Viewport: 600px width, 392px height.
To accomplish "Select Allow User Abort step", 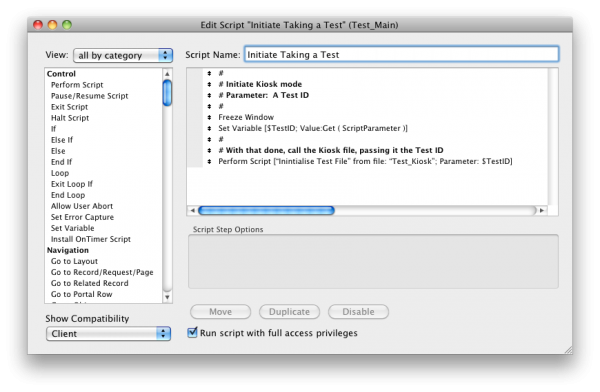I will [x=82, y=206].
